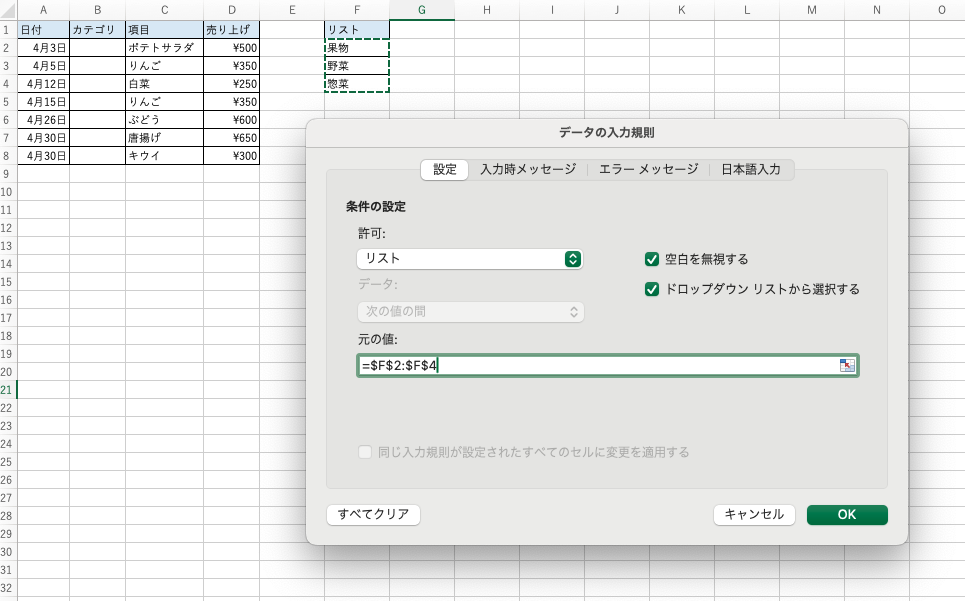Open the 許可 dropdown showing リスト
Screen dimensions: 965x601
(470, 259)
